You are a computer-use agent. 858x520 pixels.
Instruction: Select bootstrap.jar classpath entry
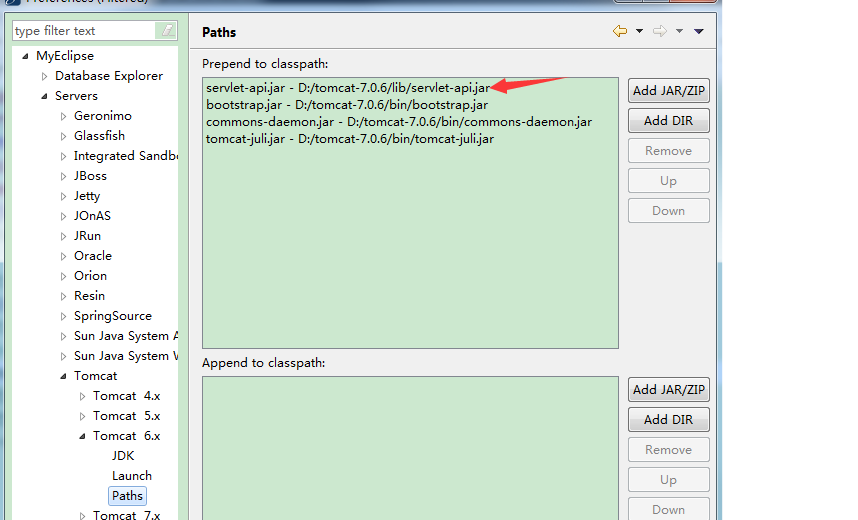(347, 105)
